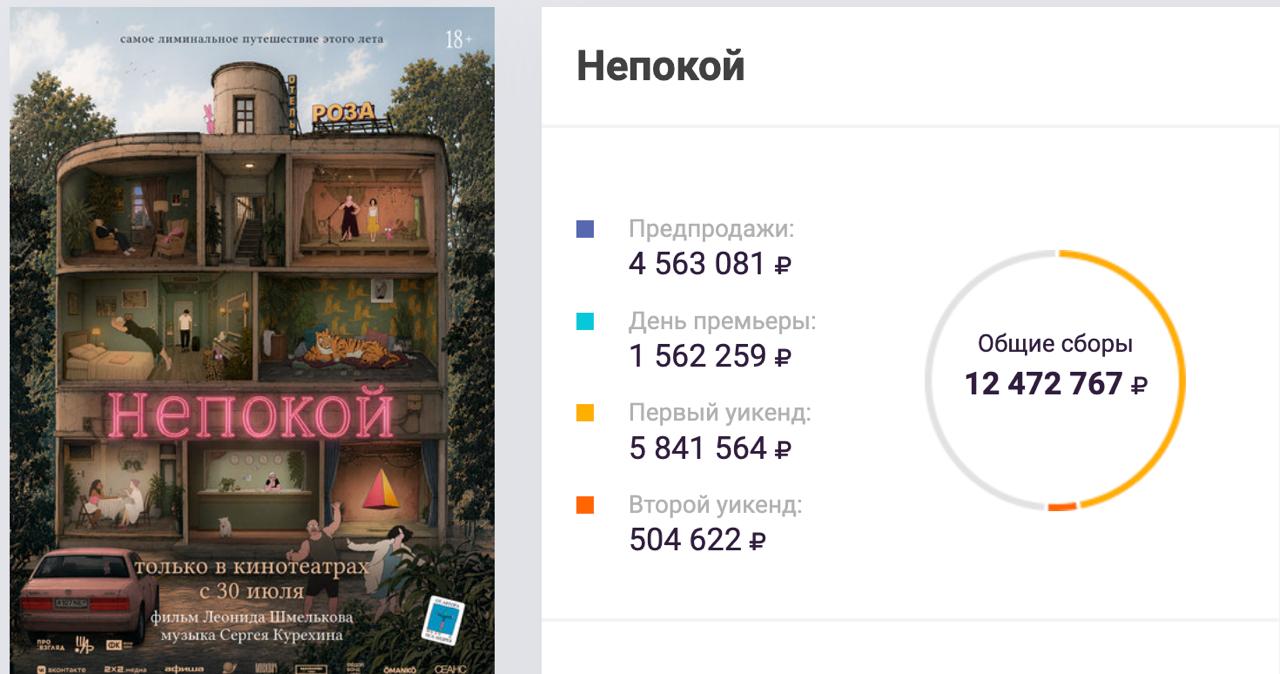This screenshot has height=674, width=1280.
Task: Click the Непокой page title
Action: coord(660,66)
